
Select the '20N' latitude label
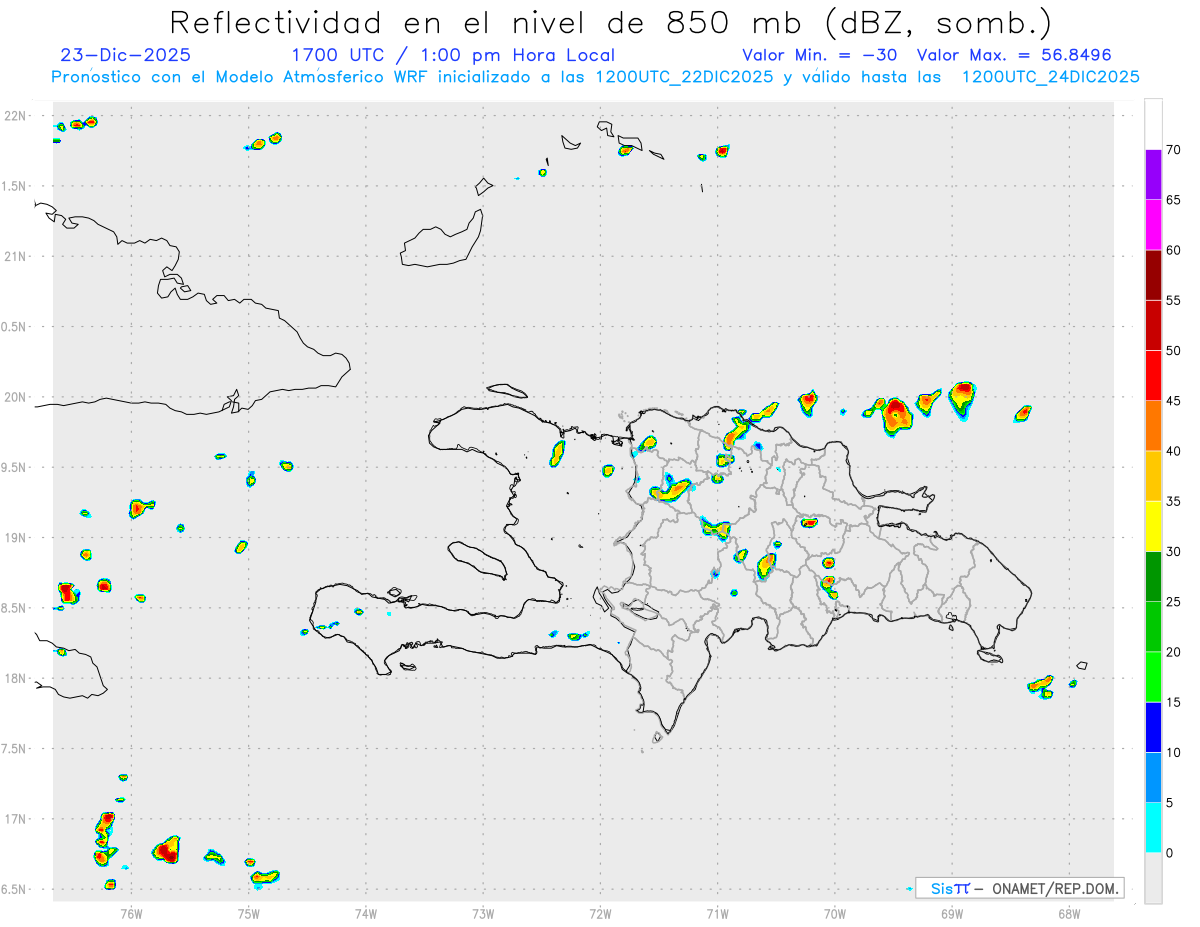pyautogui.click(x=17, y=397)
